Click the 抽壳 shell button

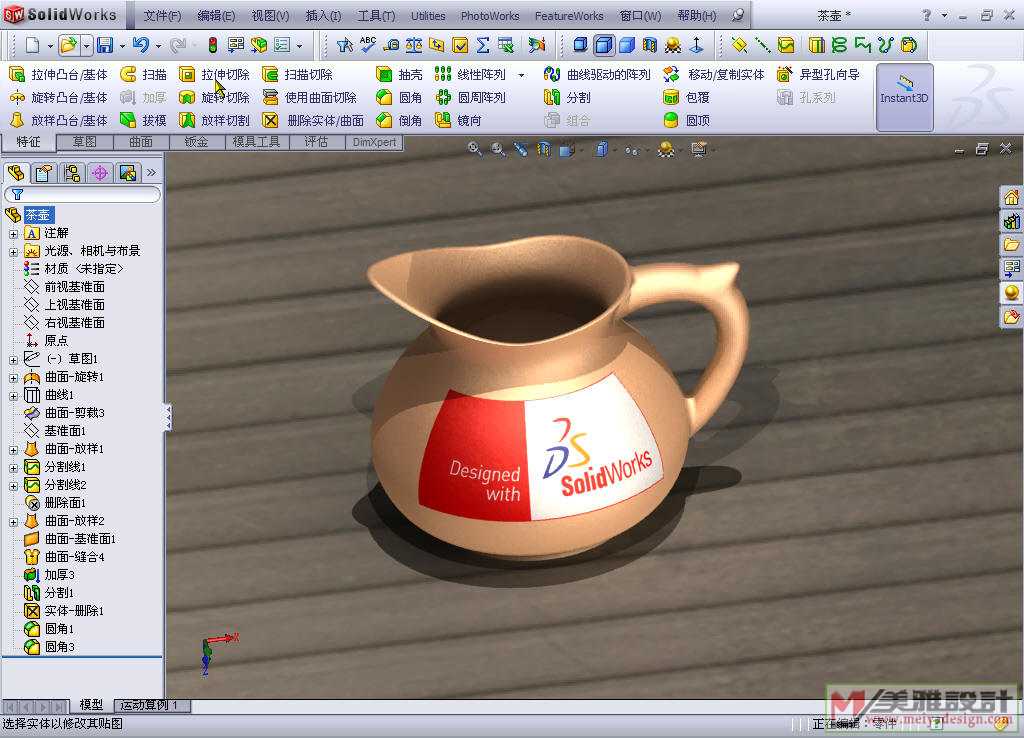[x=399, y=75]
